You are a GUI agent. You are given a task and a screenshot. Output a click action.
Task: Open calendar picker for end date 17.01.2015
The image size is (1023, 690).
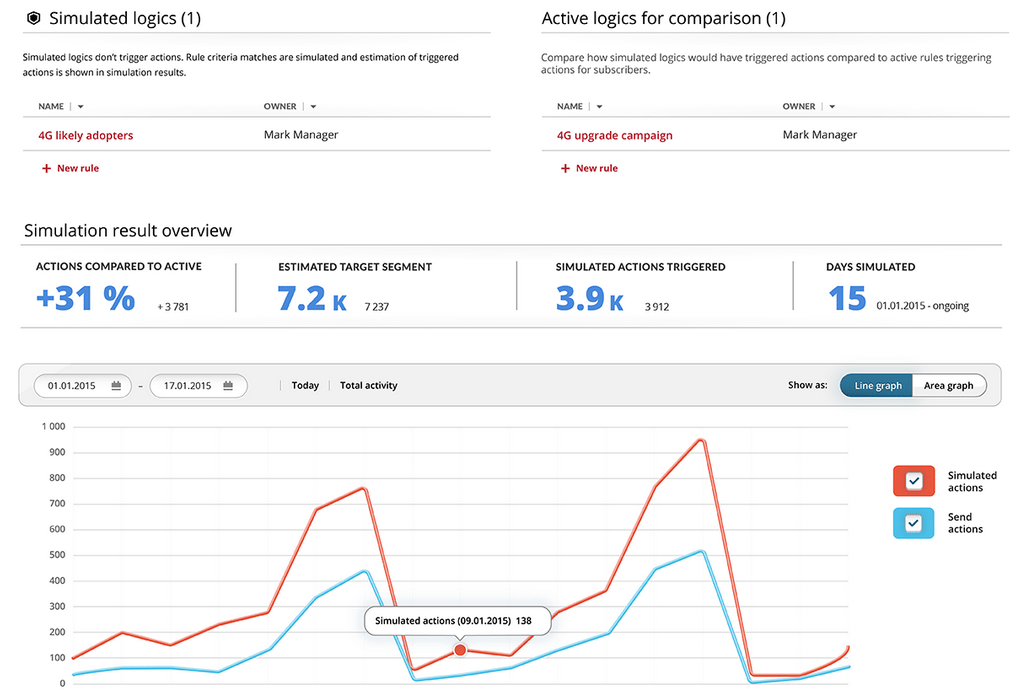(228, 386)
